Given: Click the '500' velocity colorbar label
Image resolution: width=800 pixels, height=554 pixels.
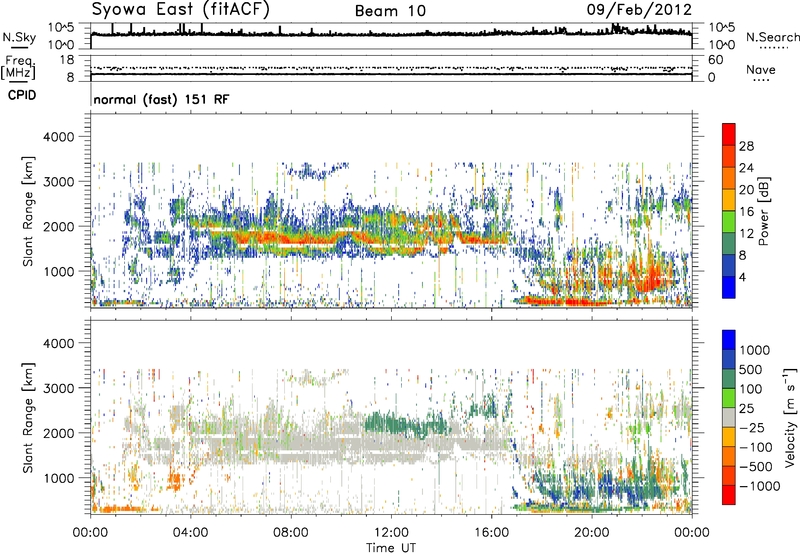Looking at the screenshot, I should coord(752,369).
